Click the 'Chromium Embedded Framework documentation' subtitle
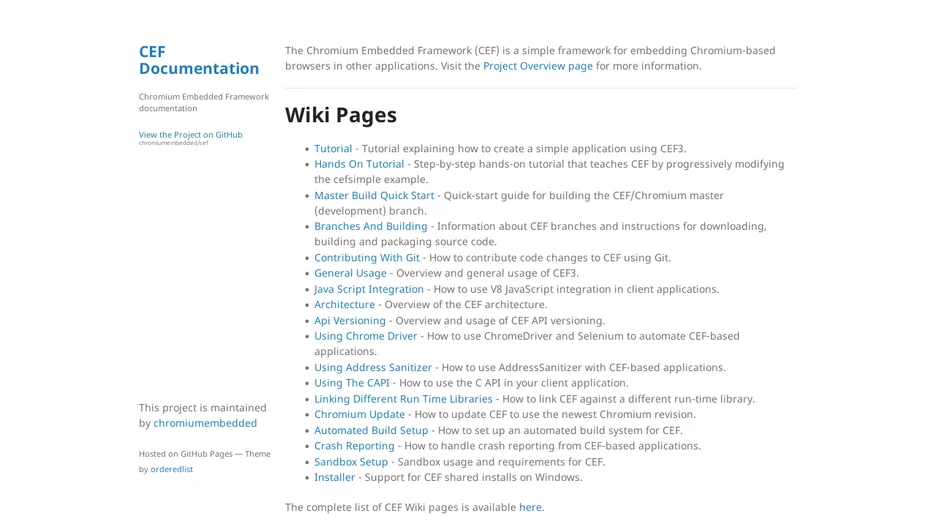Image resolution: width=936 pixels, height=527 pixels. [x=204, y=103]
